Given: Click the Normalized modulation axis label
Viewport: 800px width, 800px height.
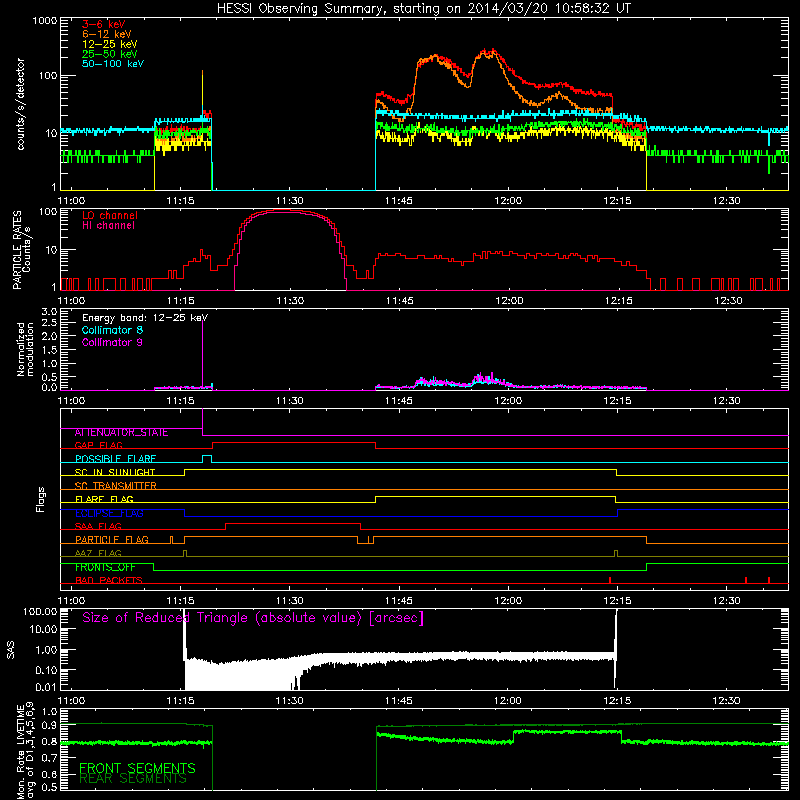Looking at the screenshot, I should point(25,349).
